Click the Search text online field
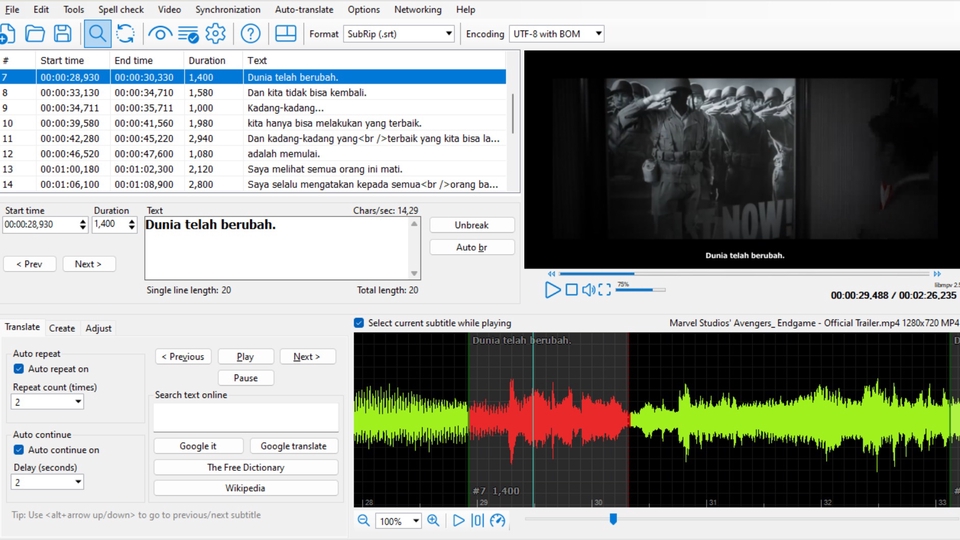 (246, 417)
